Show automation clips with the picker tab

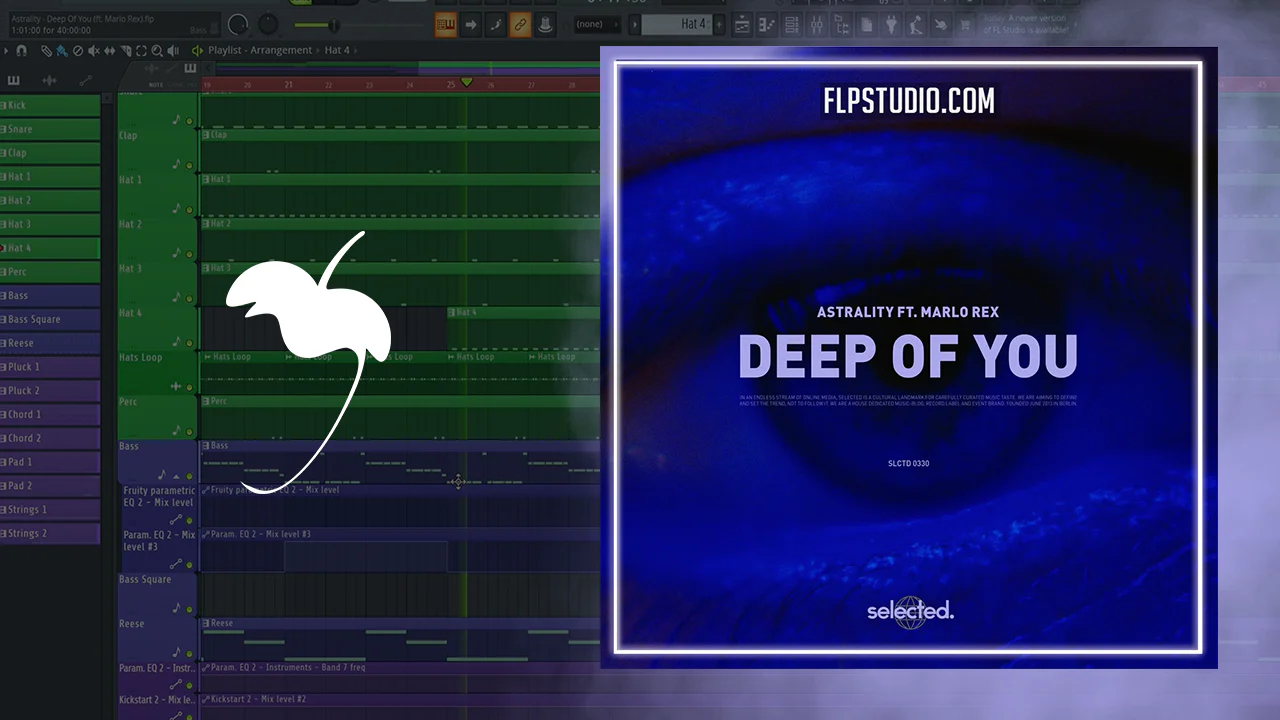(85, 80)
